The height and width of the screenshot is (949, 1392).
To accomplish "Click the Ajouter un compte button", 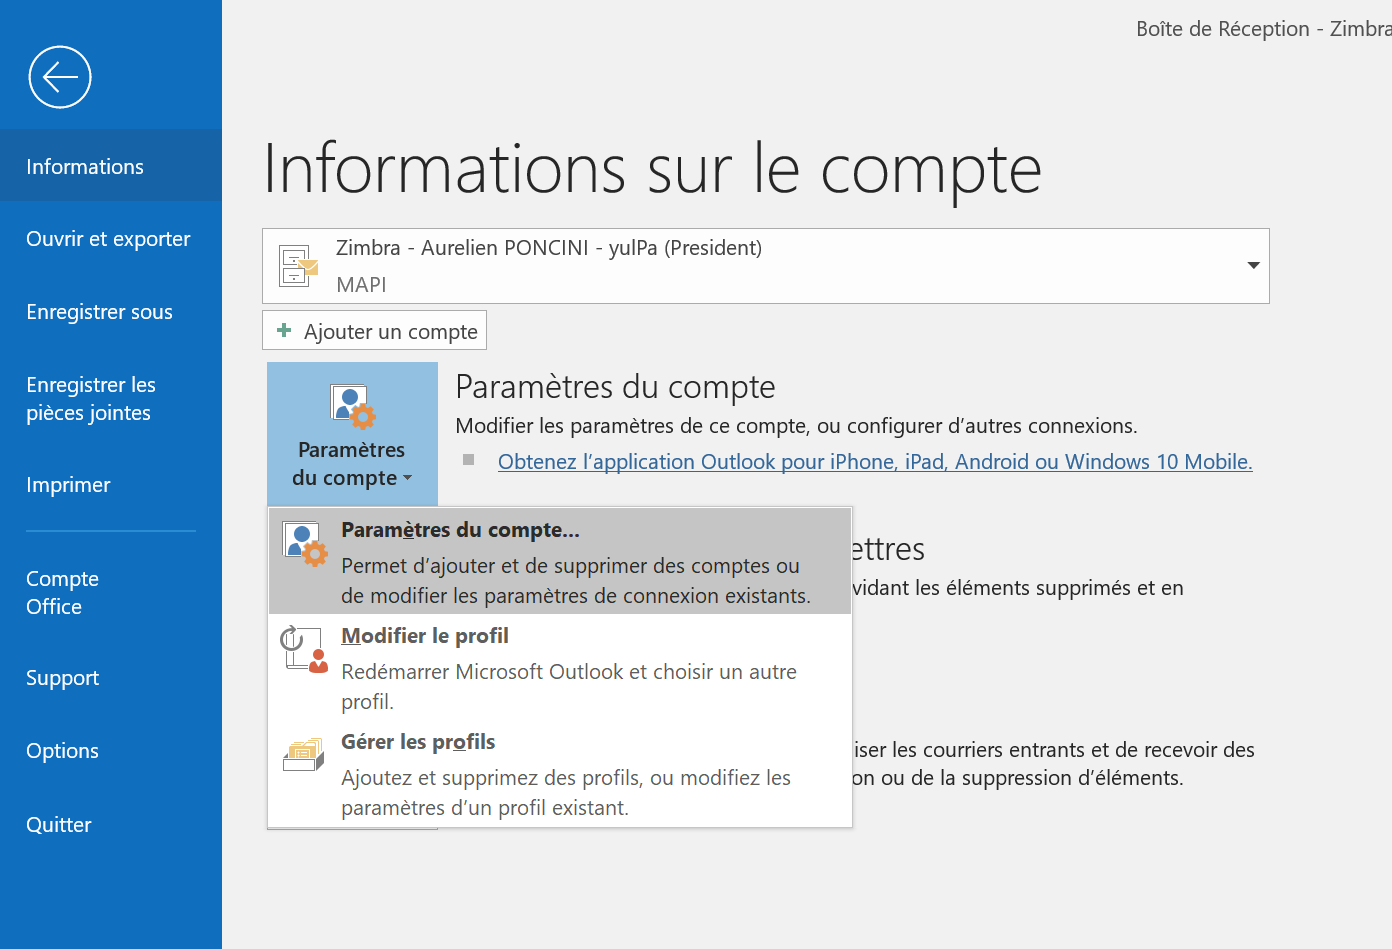I will (374, 330).
